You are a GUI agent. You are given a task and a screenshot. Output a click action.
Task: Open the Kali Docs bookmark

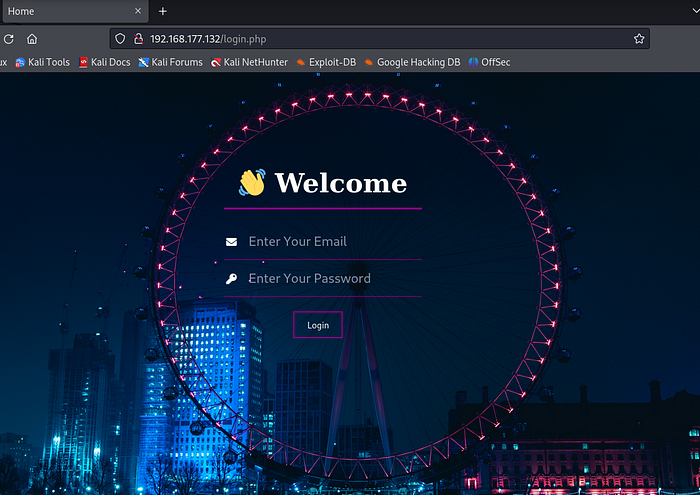coord(104,62)
